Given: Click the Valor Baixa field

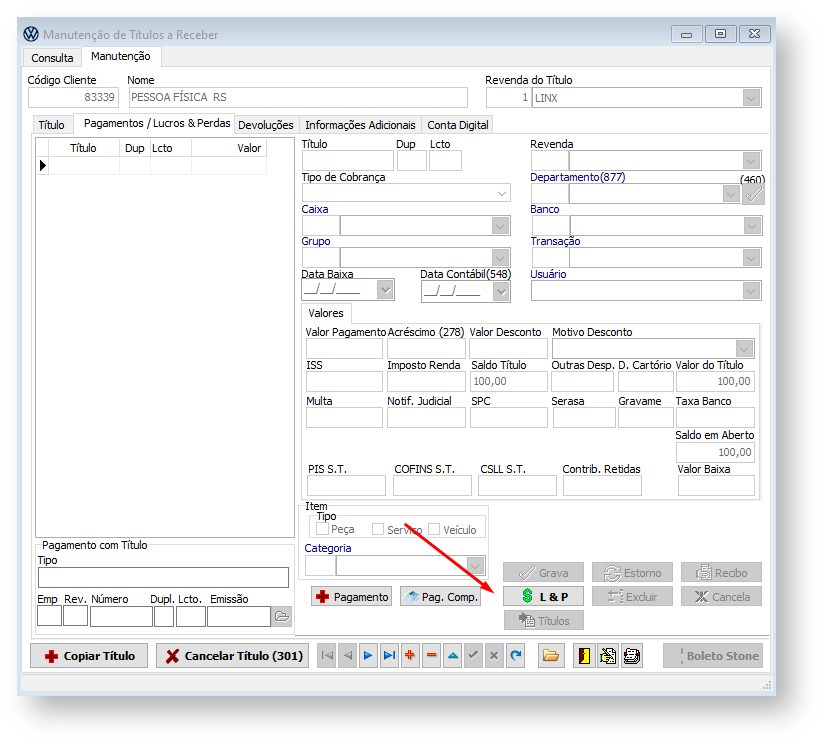Looking at the screenshot, I should pyautogui.click(x=716, y=486).
